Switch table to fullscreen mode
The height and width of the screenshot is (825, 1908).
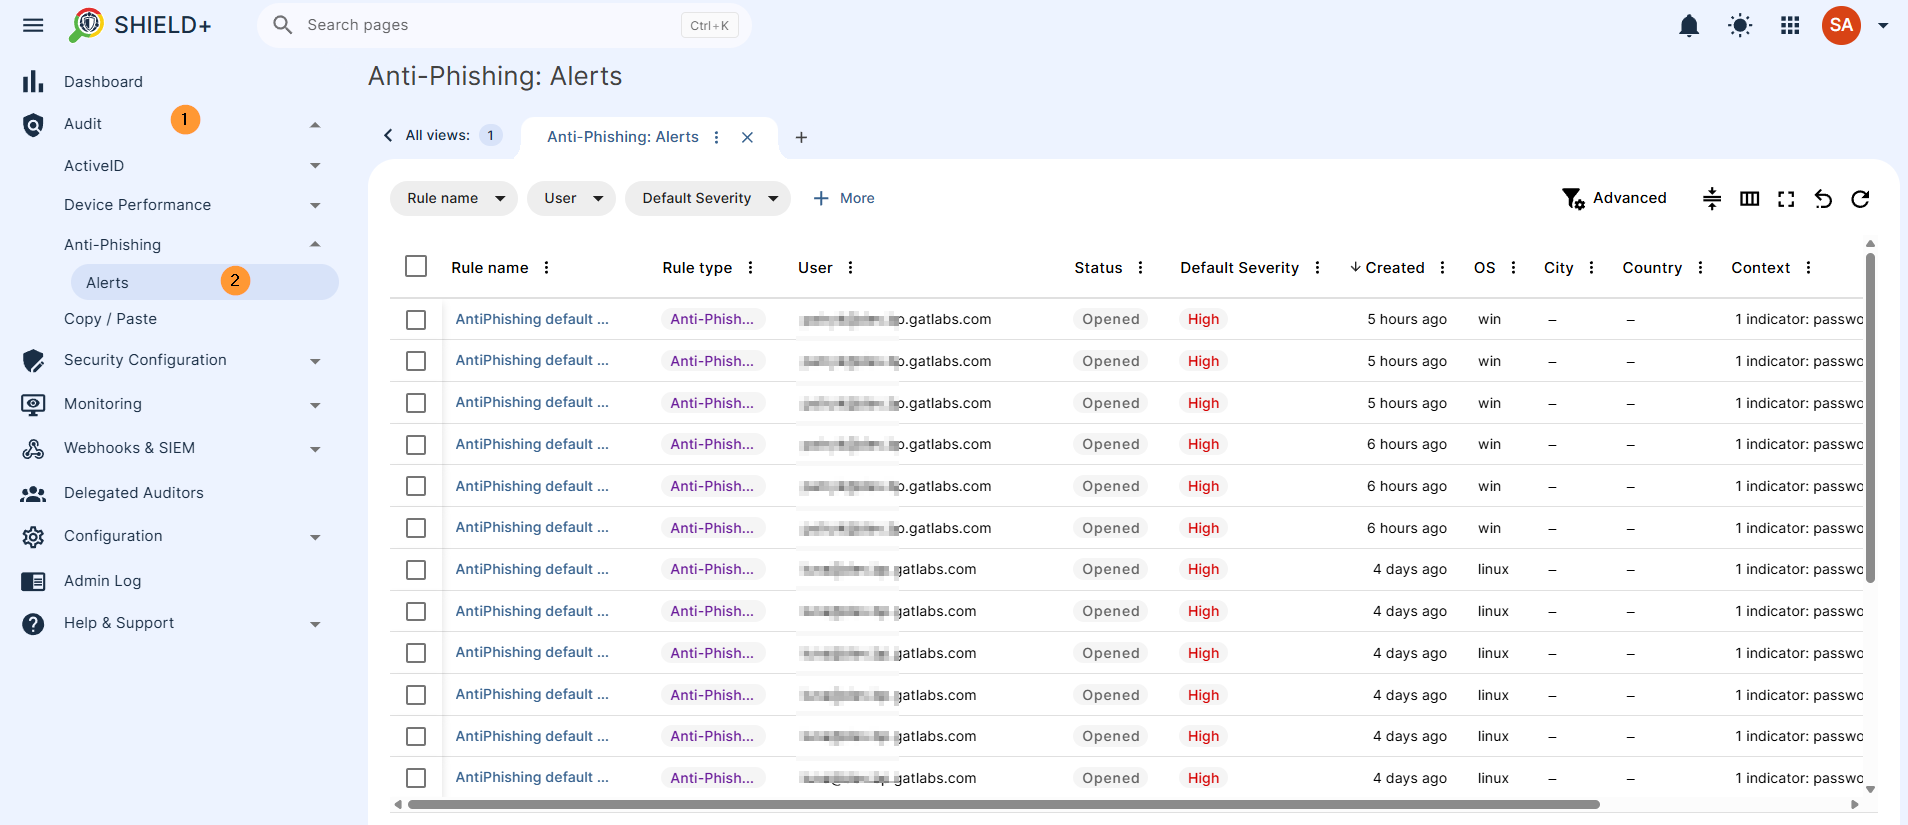click(x=1786, y=199)
